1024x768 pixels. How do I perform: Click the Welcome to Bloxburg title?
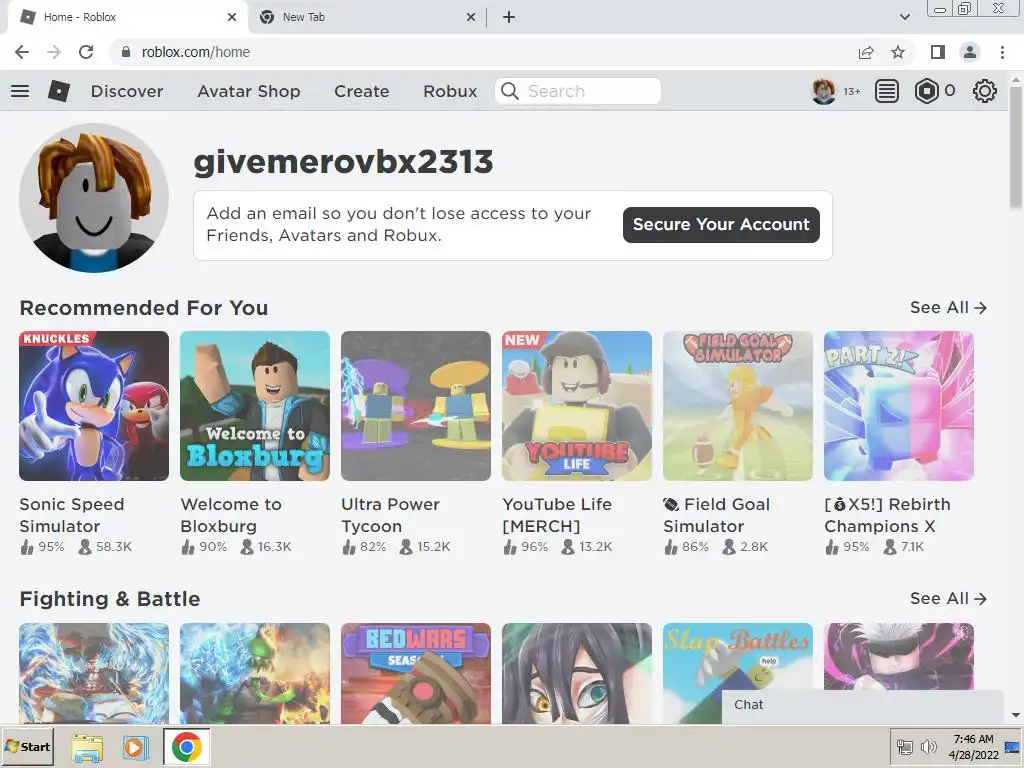pyautogui.click(x=231, y=515)
